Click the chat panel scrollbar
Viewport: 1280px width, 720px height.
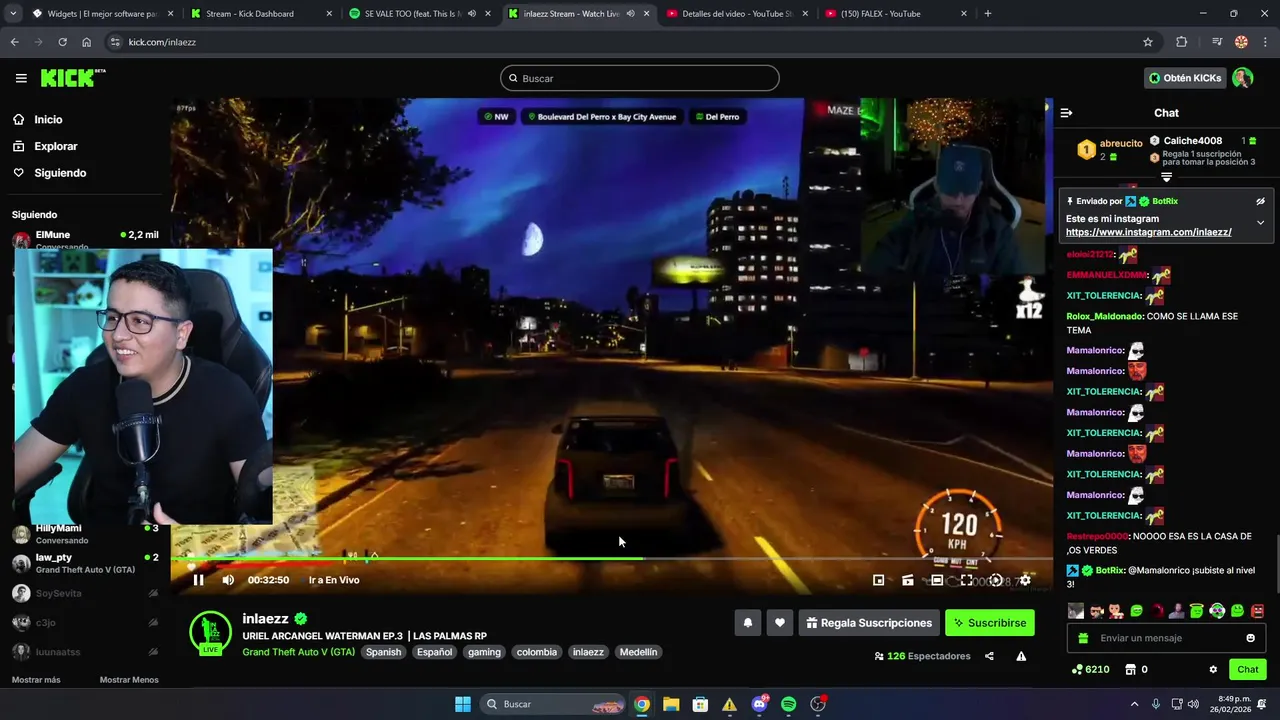(1276, 564)
